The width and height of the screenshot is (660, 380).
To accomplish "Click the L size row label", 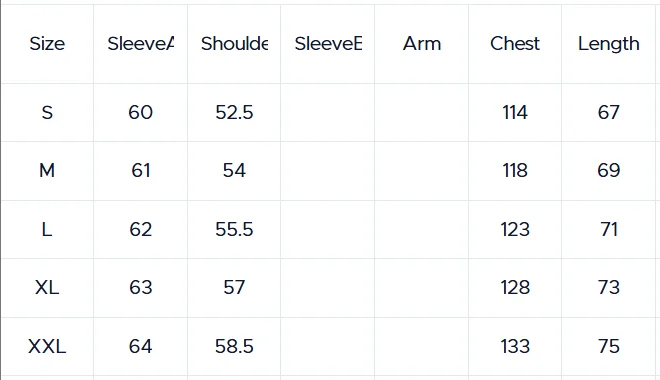I will (x=47, y=230).
